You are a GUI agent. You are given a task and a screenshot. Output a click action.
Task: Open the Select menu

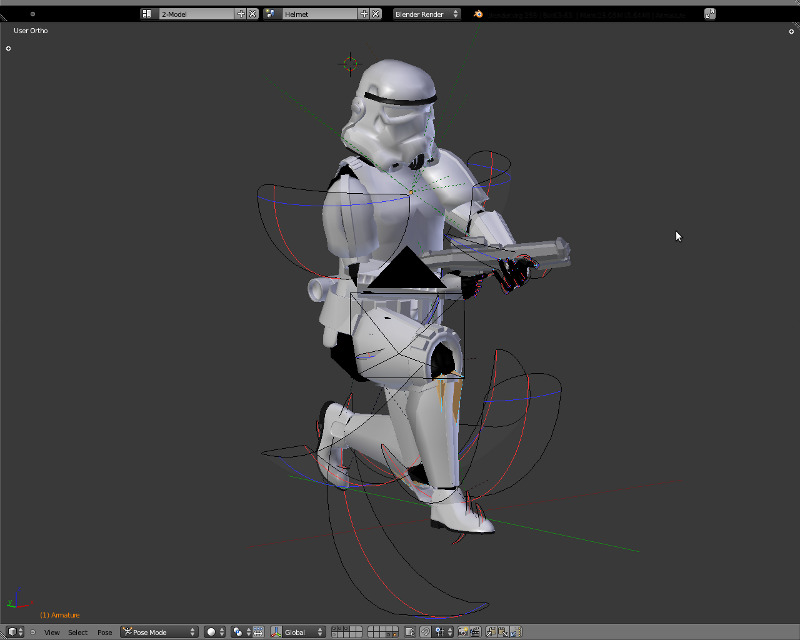tap(78, 632)
